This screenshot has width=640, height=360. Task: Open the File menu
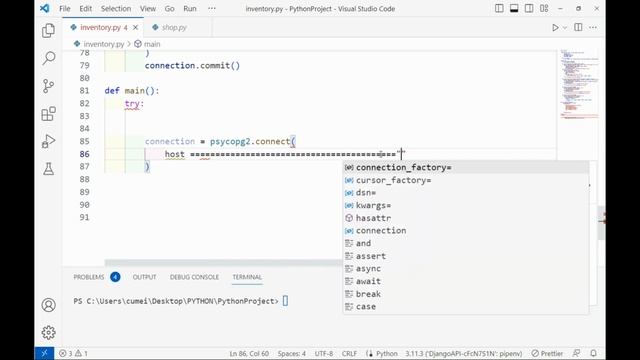[65, 9]
